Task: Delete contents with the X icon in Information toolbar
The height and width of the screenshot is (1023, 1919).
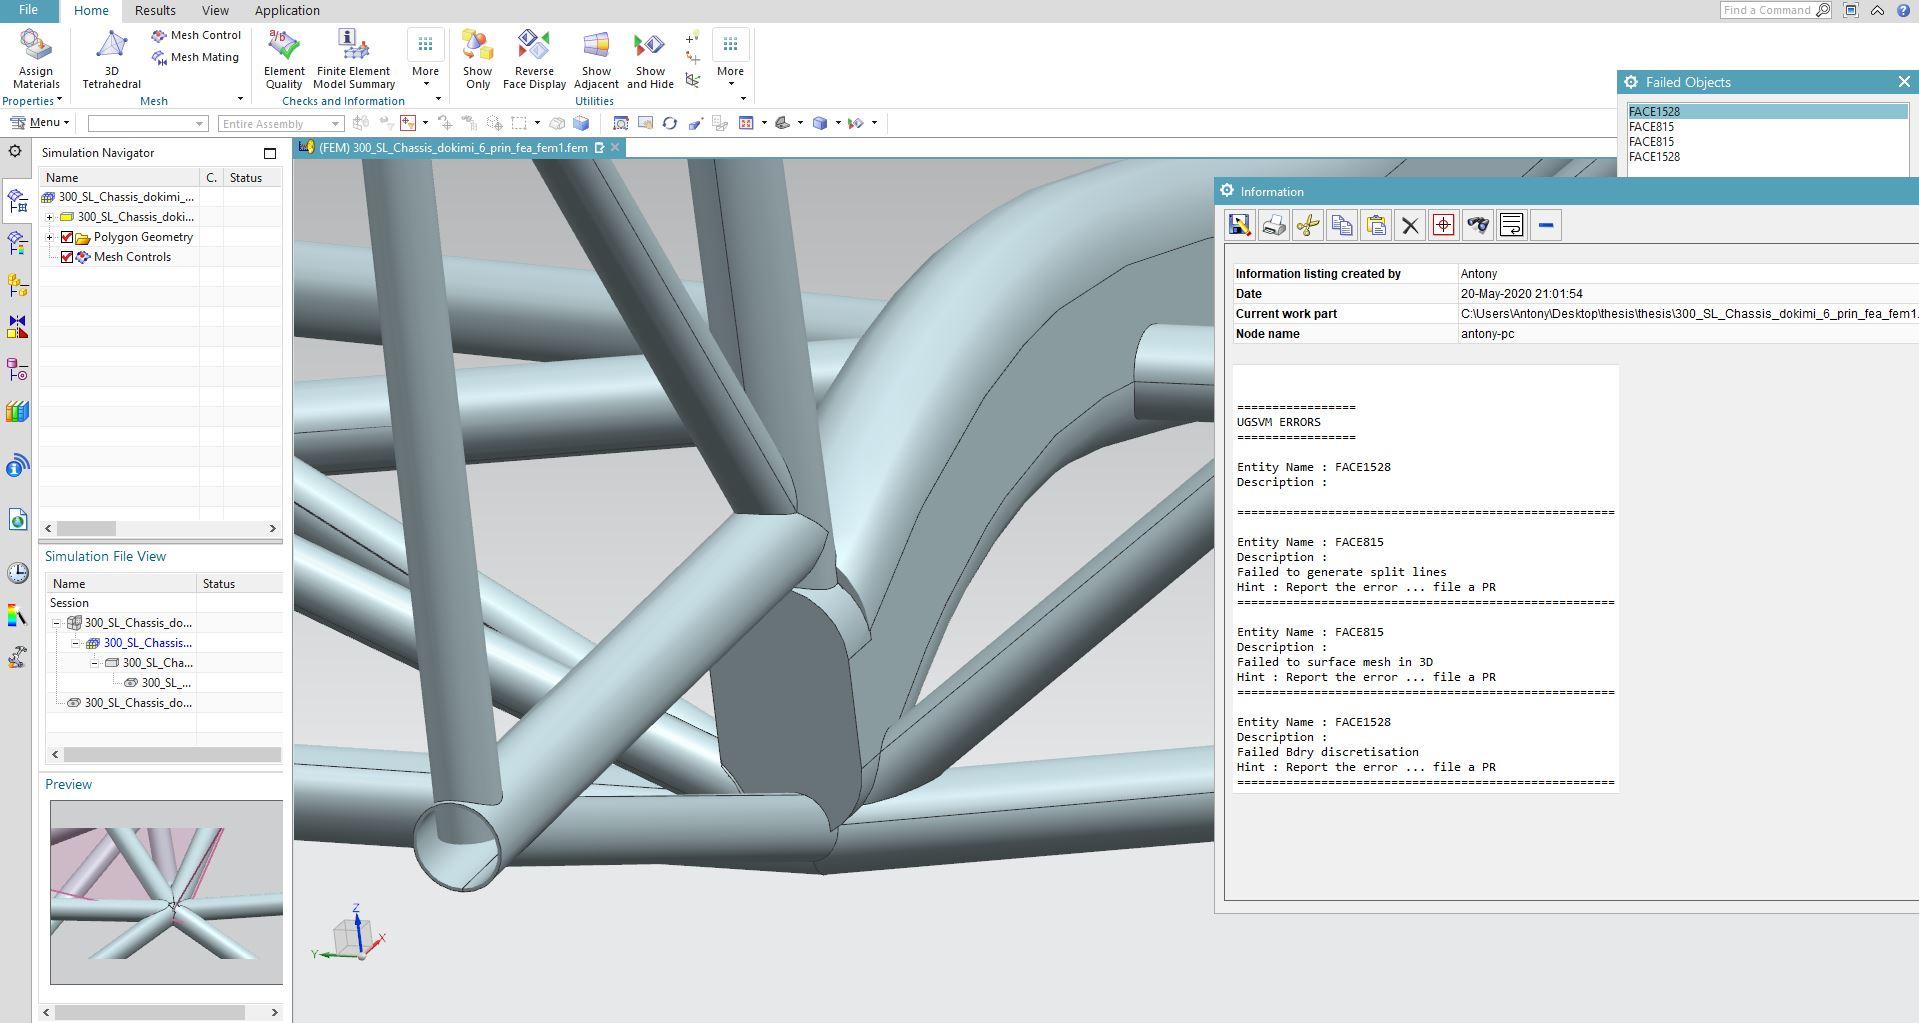Action: pyautogui.click(x=1410, y=225)
